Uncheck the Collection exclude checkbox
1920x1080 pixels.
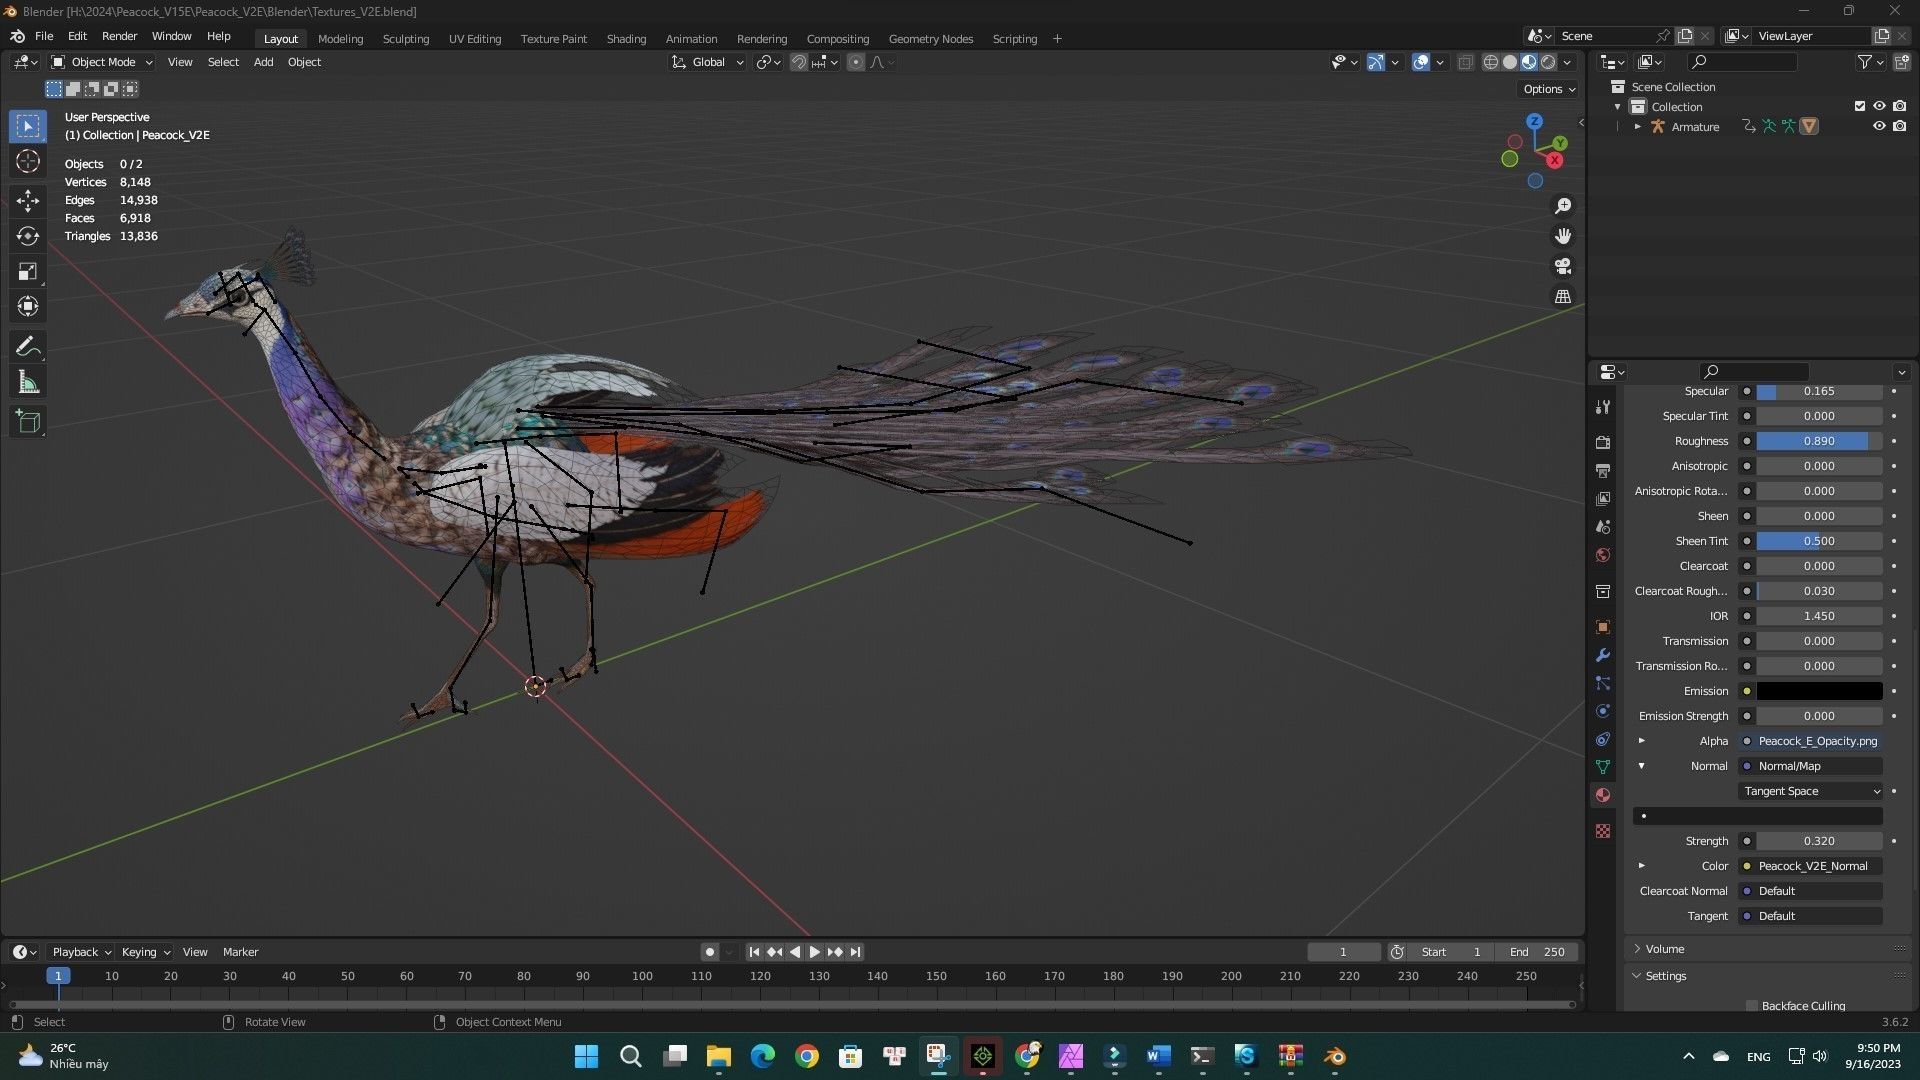click(1860, 106)
